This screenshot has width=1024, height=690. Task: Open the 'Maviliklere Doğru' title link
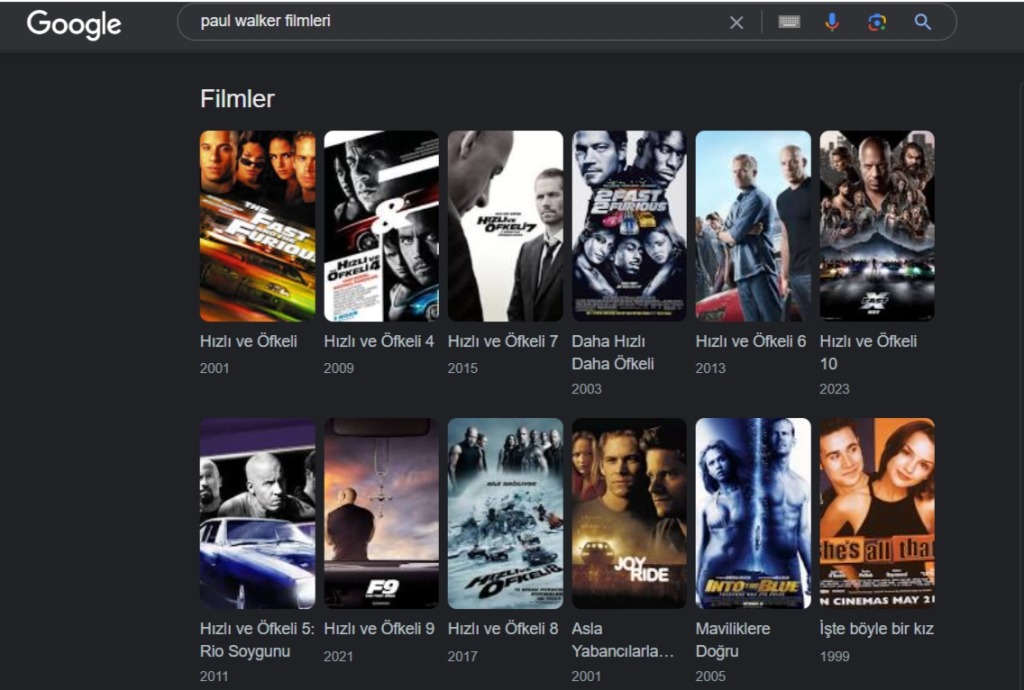click(733, 640)
